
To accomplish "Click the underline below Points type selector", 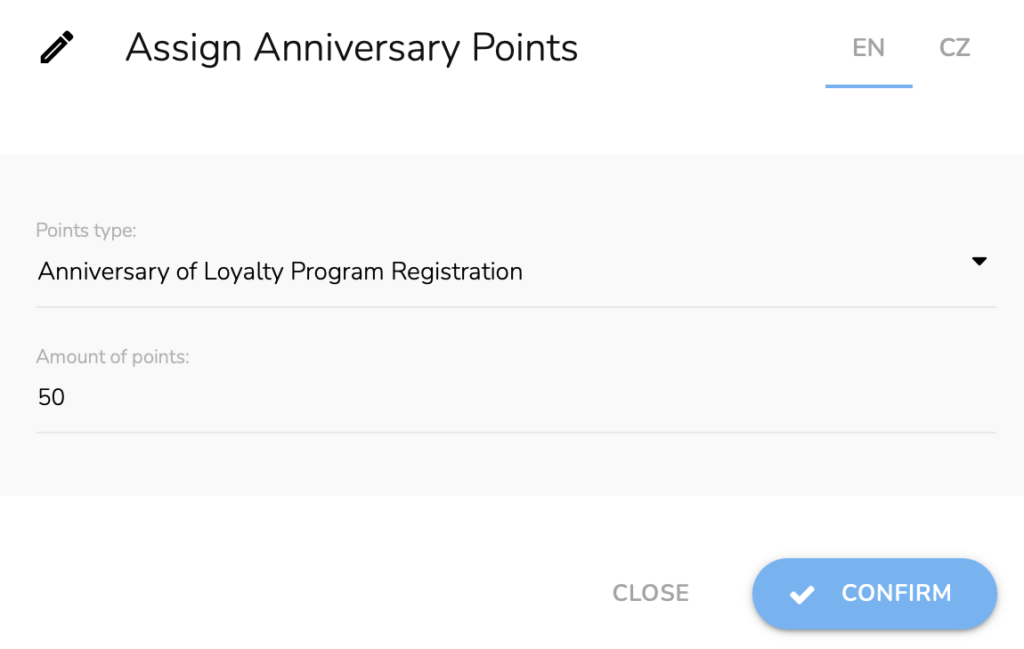I will [x=516, y=307].
